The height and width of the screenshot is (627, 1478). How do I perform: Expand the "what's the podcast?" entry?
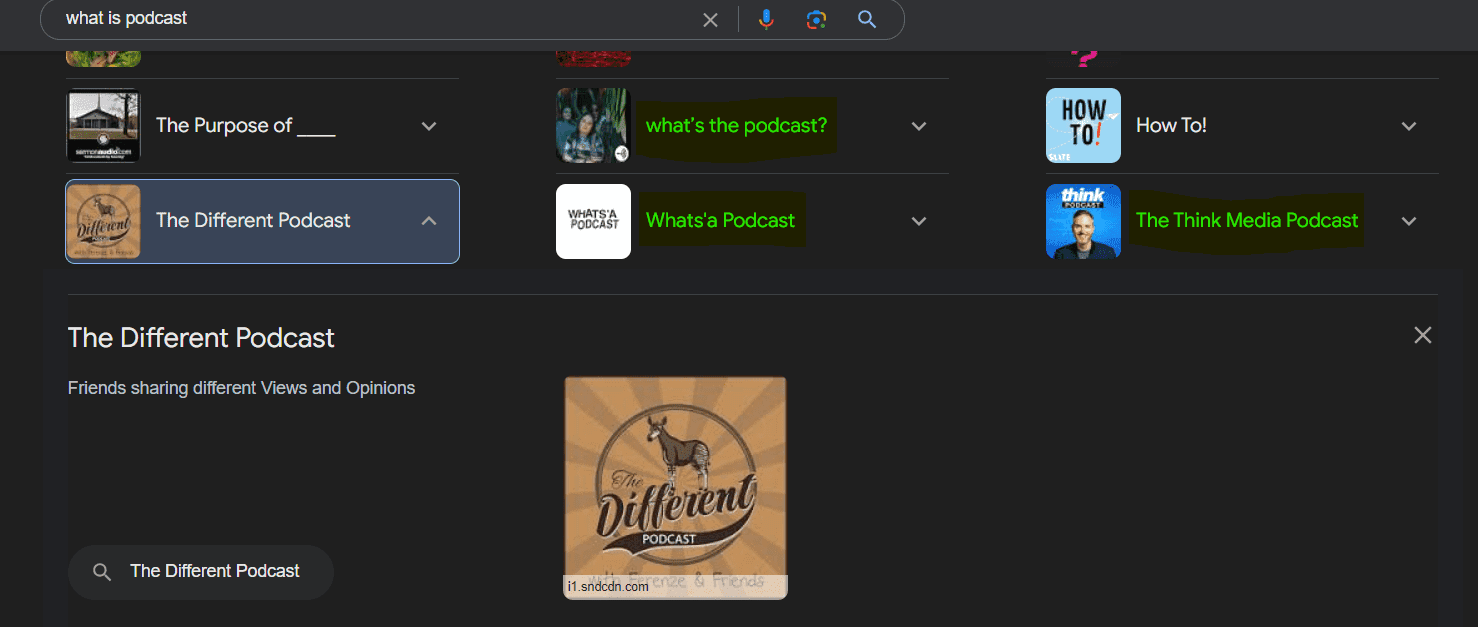click(x=919, y=126)
